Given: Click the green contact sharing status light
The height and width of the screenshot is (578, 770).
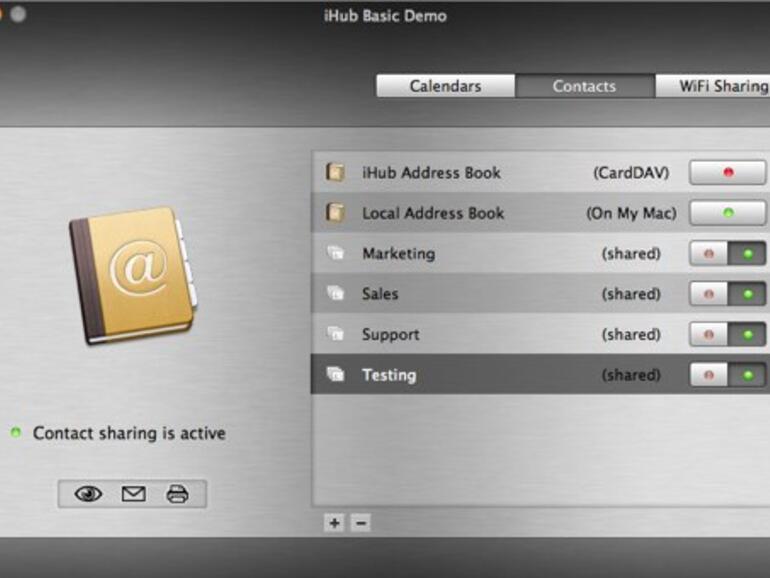Looking at the screenshot, I should click(x=16, y=433).
